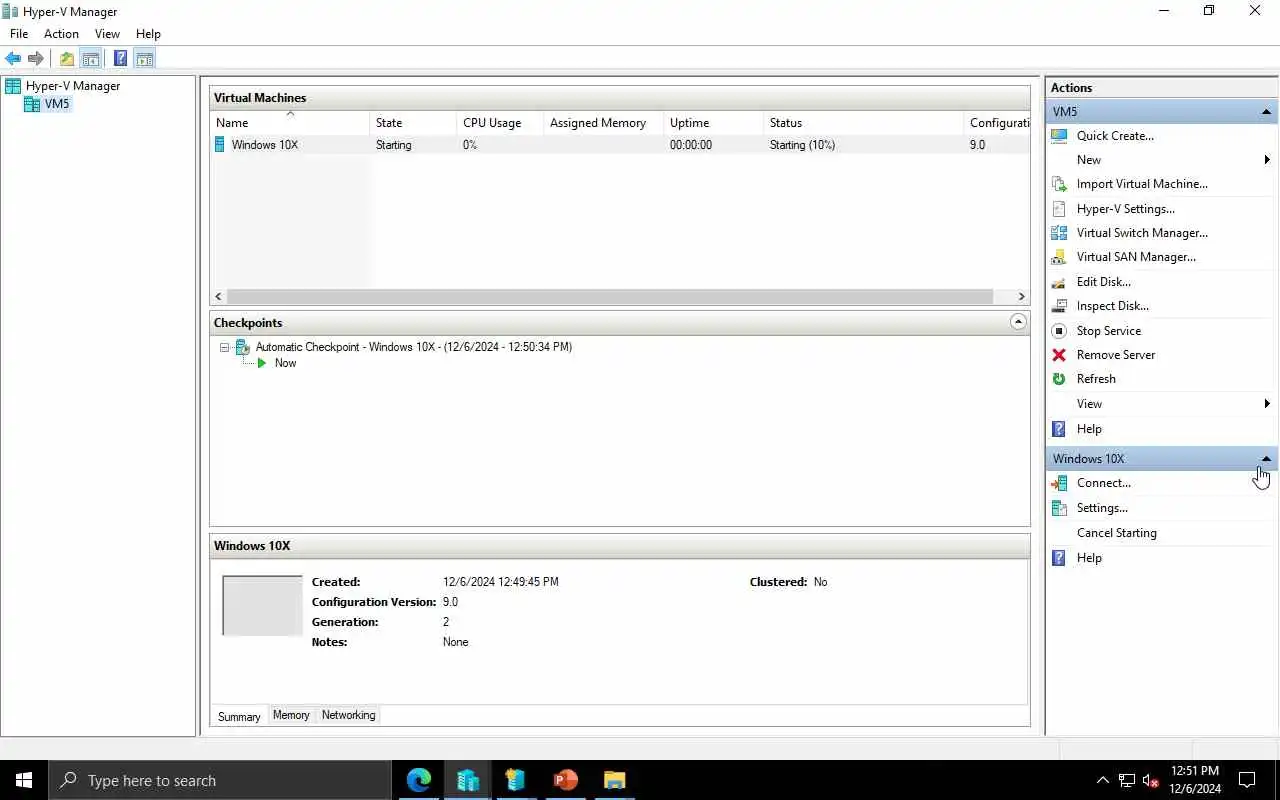Click the Windows Start button
Screen dimensions: 1280x800
tap(24, 780)
